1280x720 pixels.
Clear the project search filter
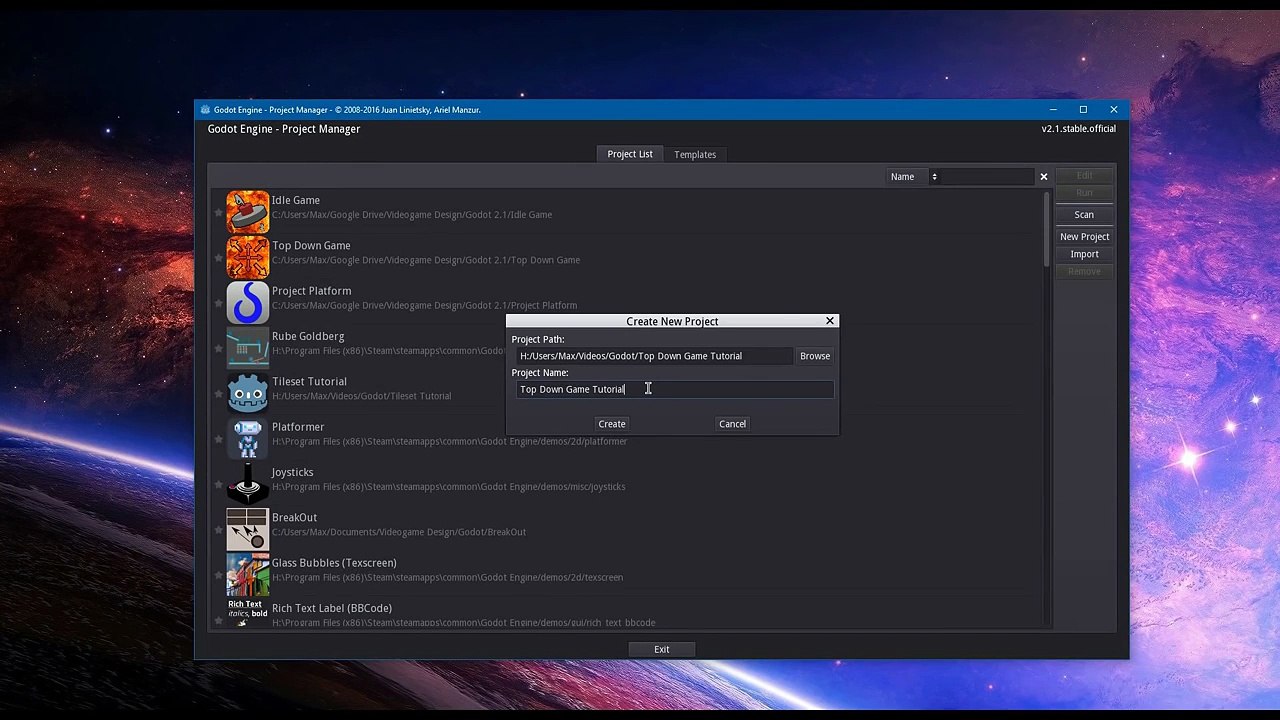(x=1043, y=177)
